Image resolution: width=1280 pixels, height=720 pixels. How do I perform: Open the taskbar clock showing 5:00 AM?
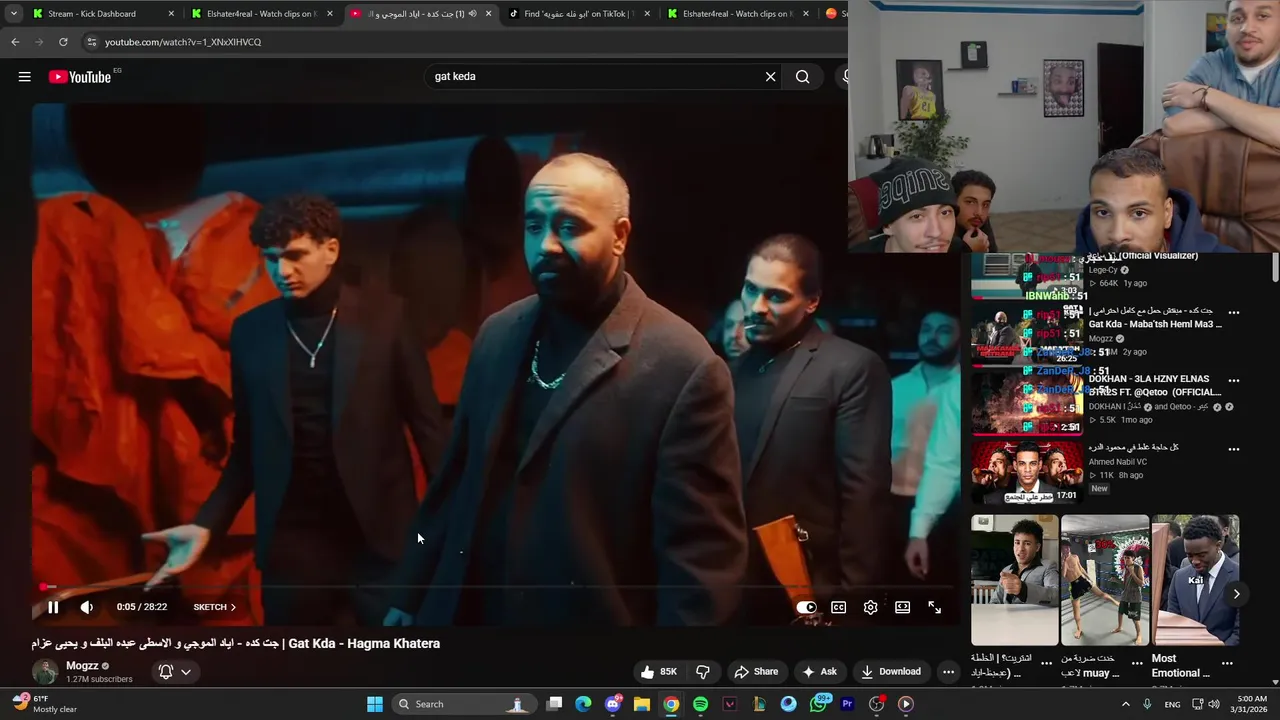tap(1251, 704)
